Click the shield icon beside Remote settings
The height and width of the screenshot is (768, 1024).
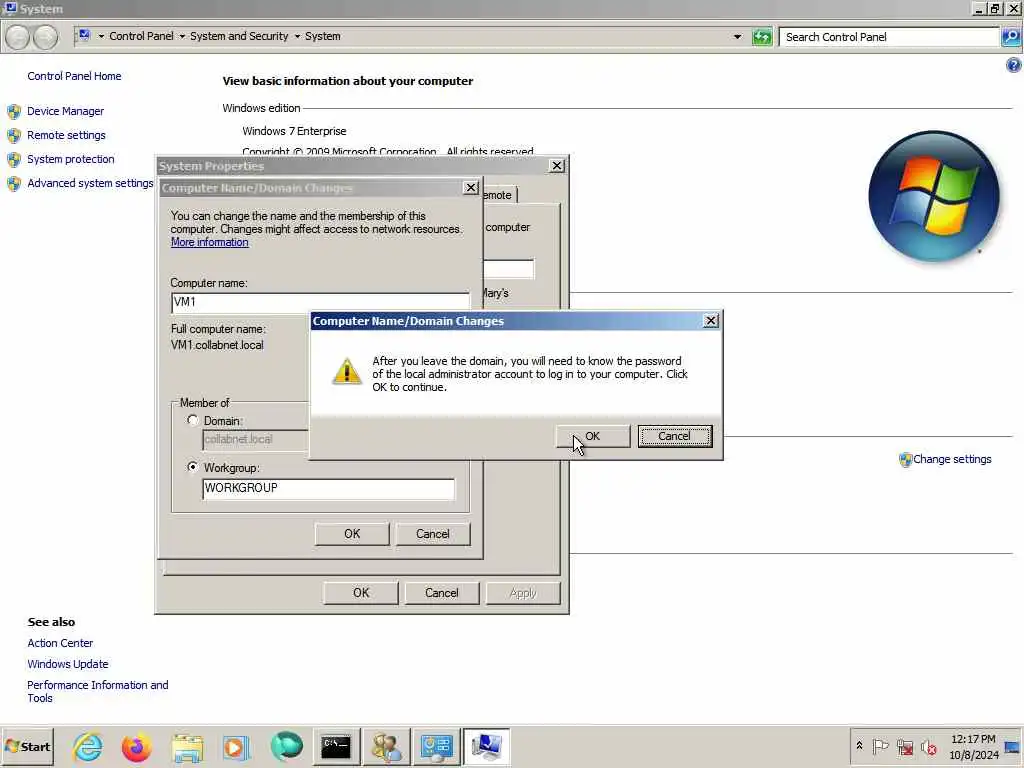[x=14, y=136]
